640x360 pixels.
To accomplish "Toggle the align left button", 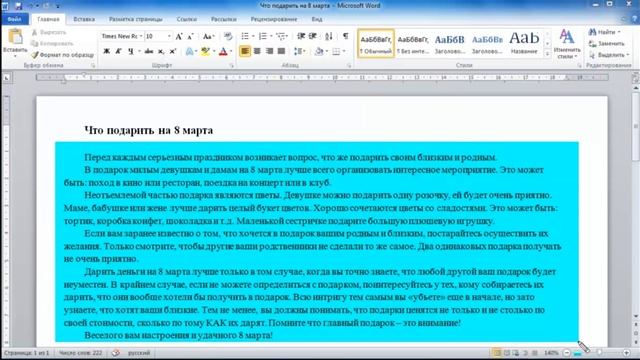I will click(245, 51).
